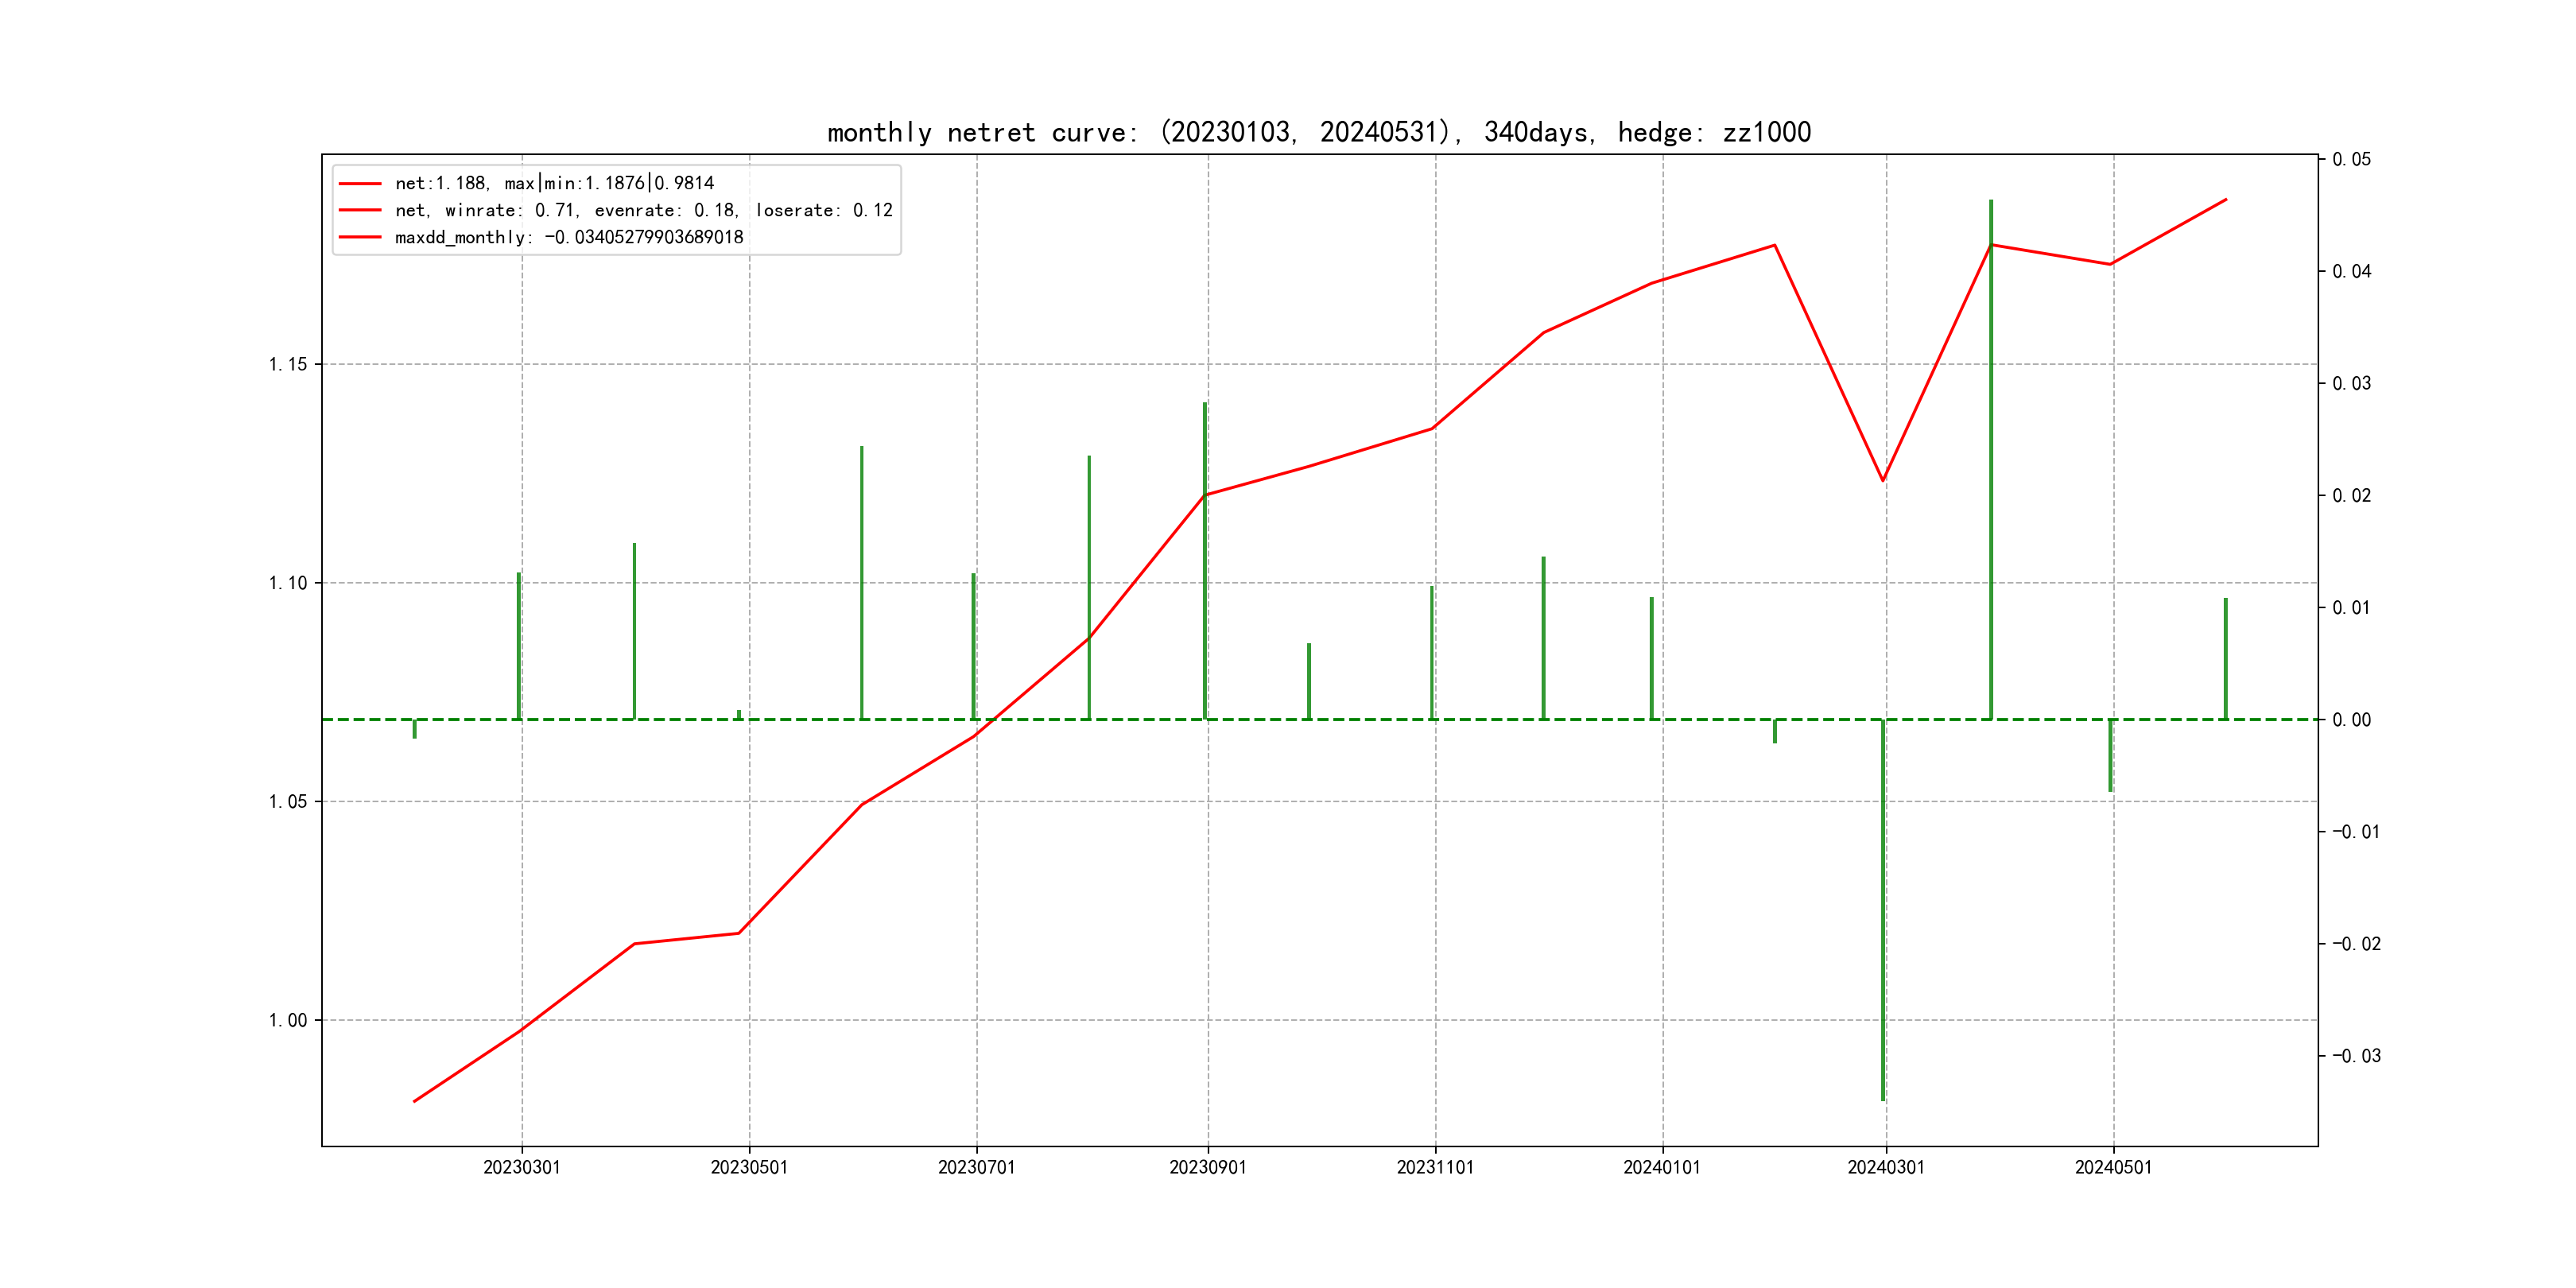
Task: Click the 20230901 x-axis label
Action: pyautogui.click(x=1207, y=1167)
